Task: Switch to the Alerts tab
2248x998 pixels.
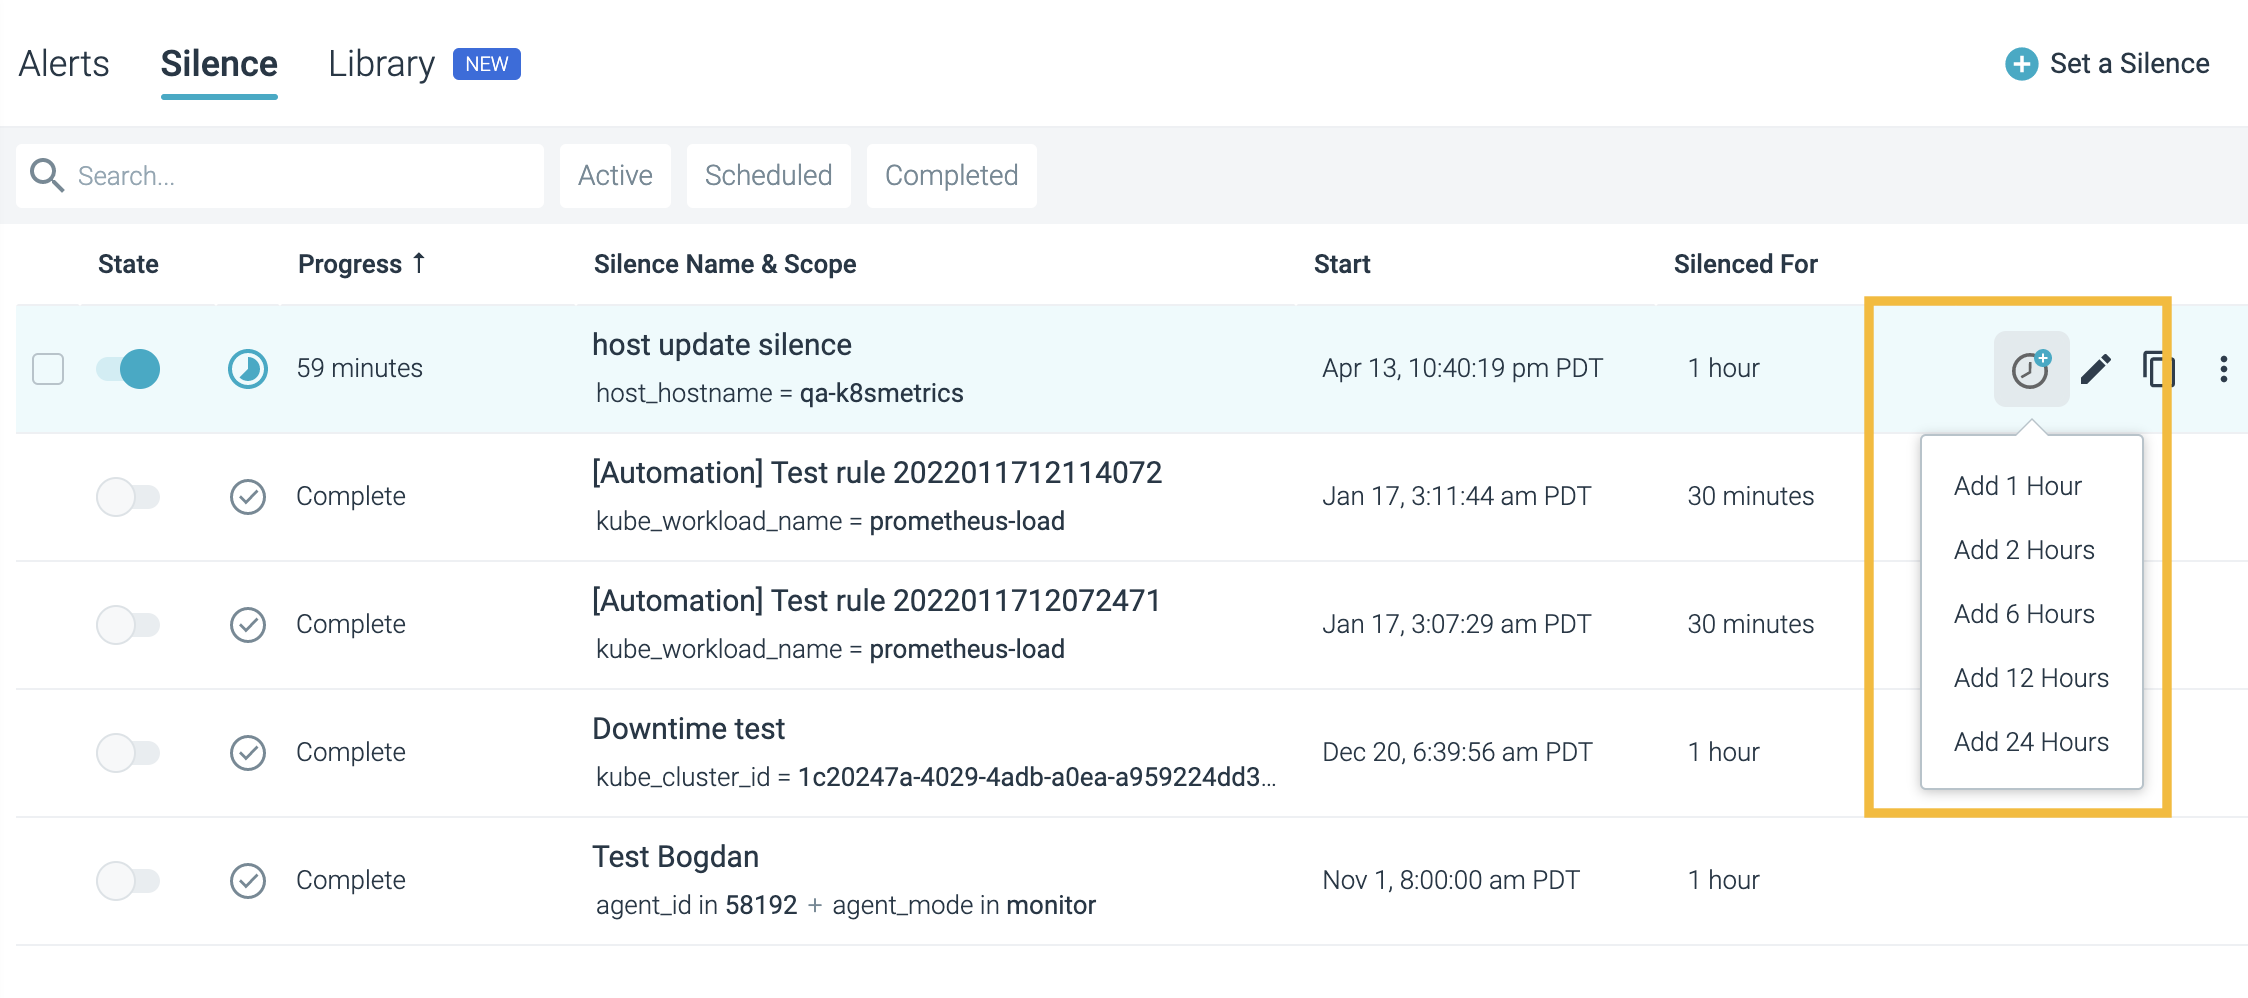Action: coord(64,64)
